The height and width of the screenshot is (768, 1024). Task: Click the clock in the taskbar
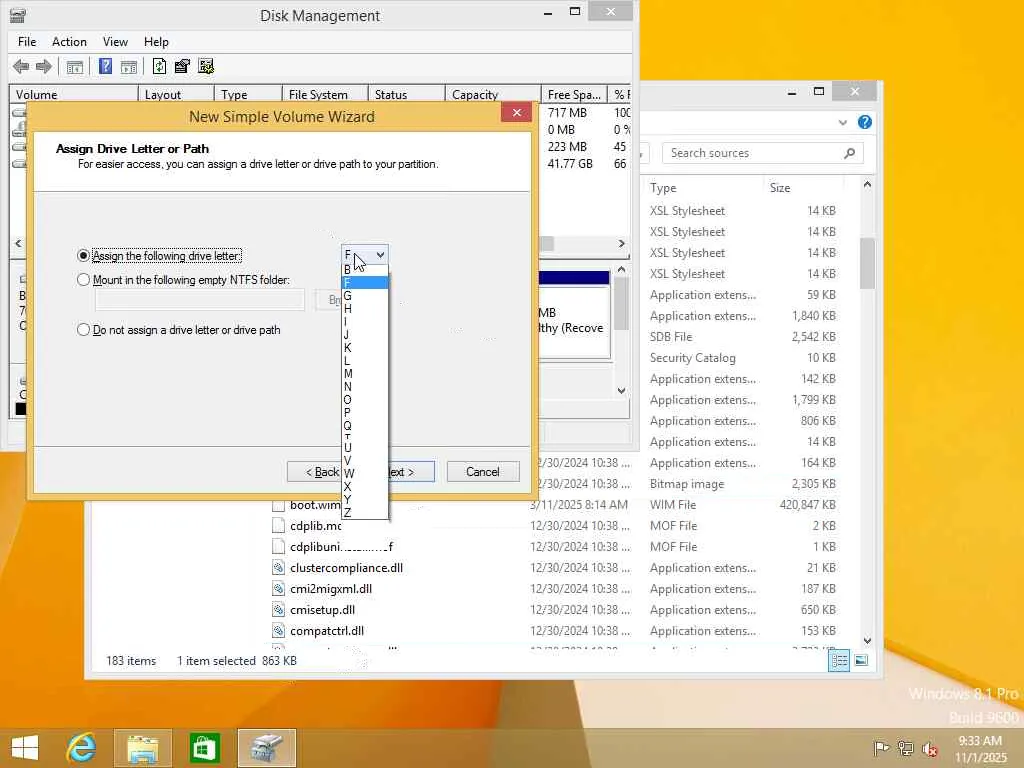click(980, 748)
